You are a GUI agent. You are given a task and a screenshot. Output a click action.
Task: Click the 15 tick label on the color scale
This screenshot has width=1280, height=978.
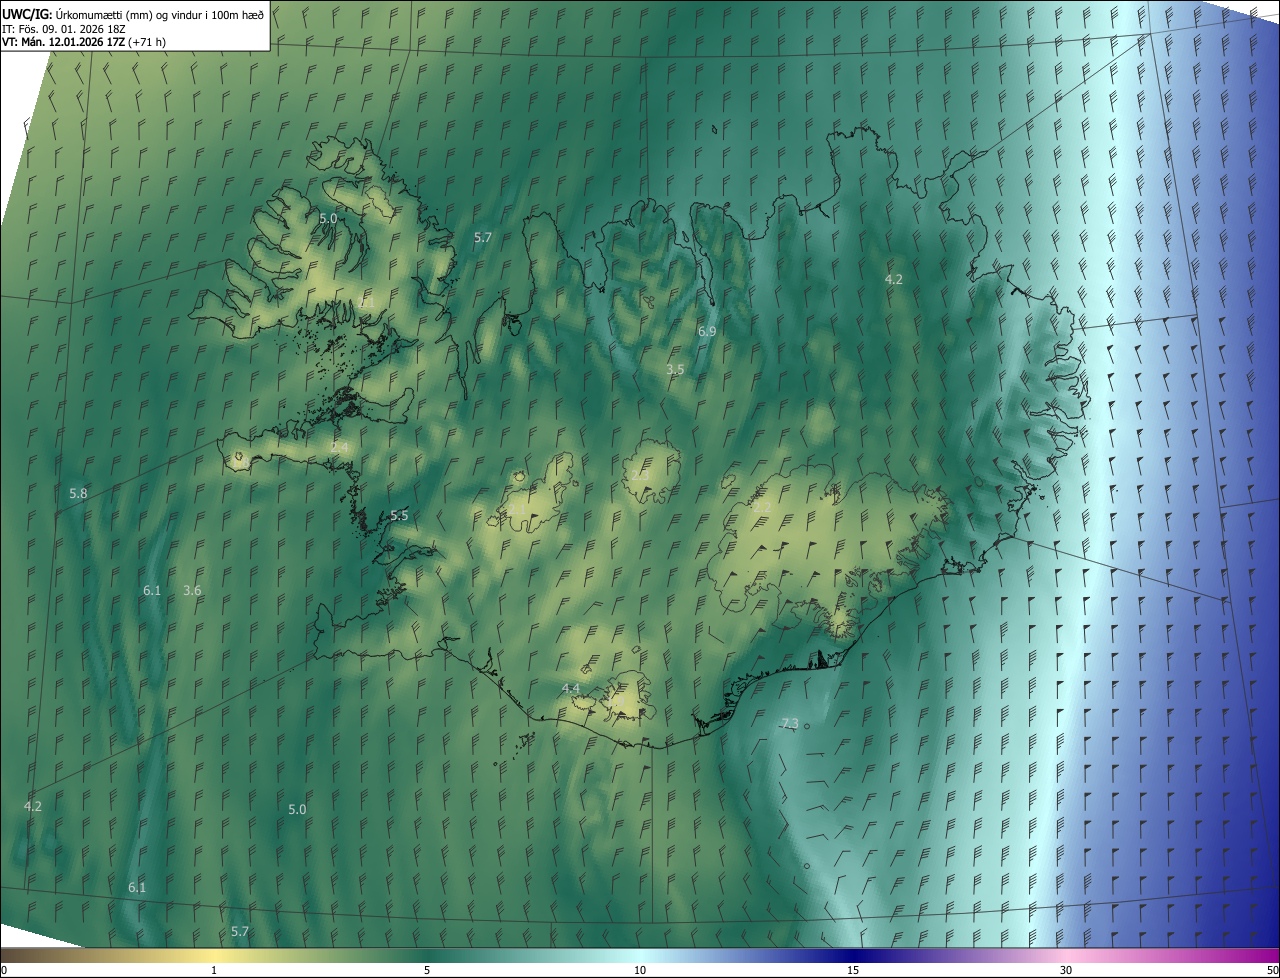853,970
